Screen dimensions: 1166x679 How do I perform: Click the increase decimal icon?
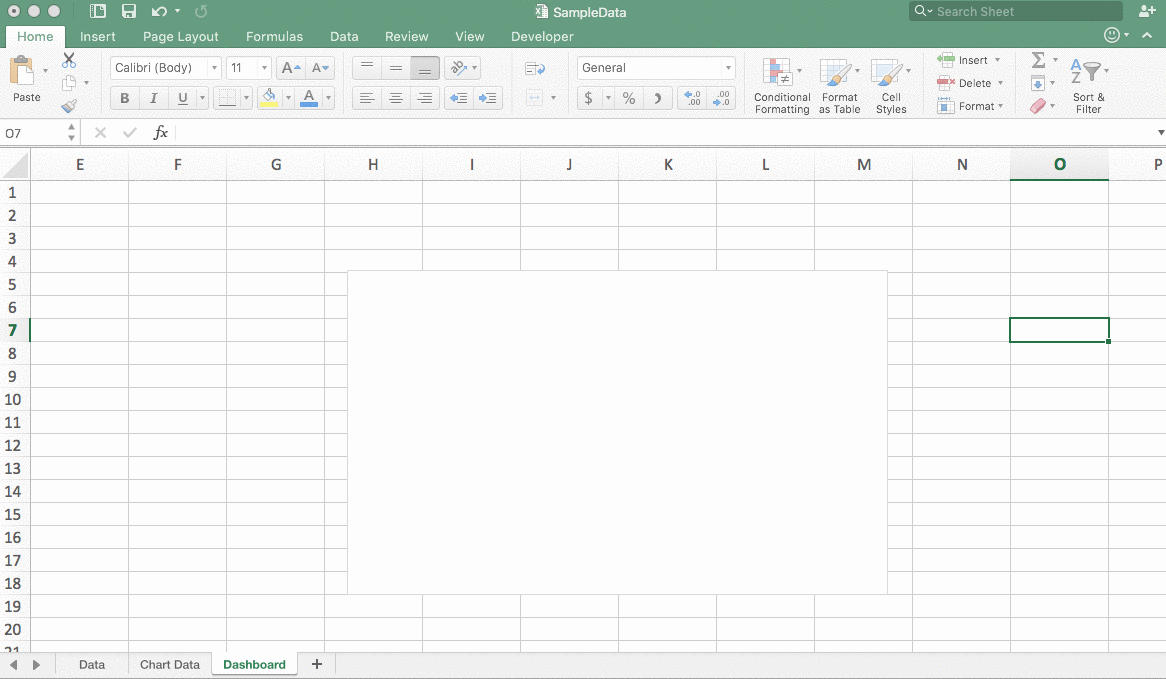[691, 98]
